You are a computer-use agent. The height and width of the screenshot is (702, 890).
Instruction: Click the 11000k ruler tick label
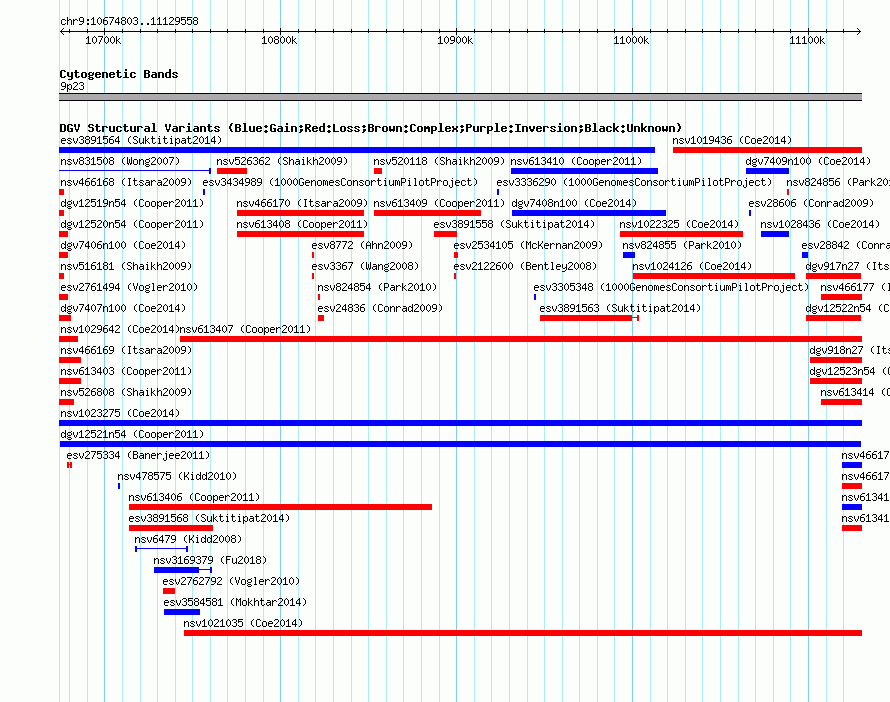pos(631,40)
